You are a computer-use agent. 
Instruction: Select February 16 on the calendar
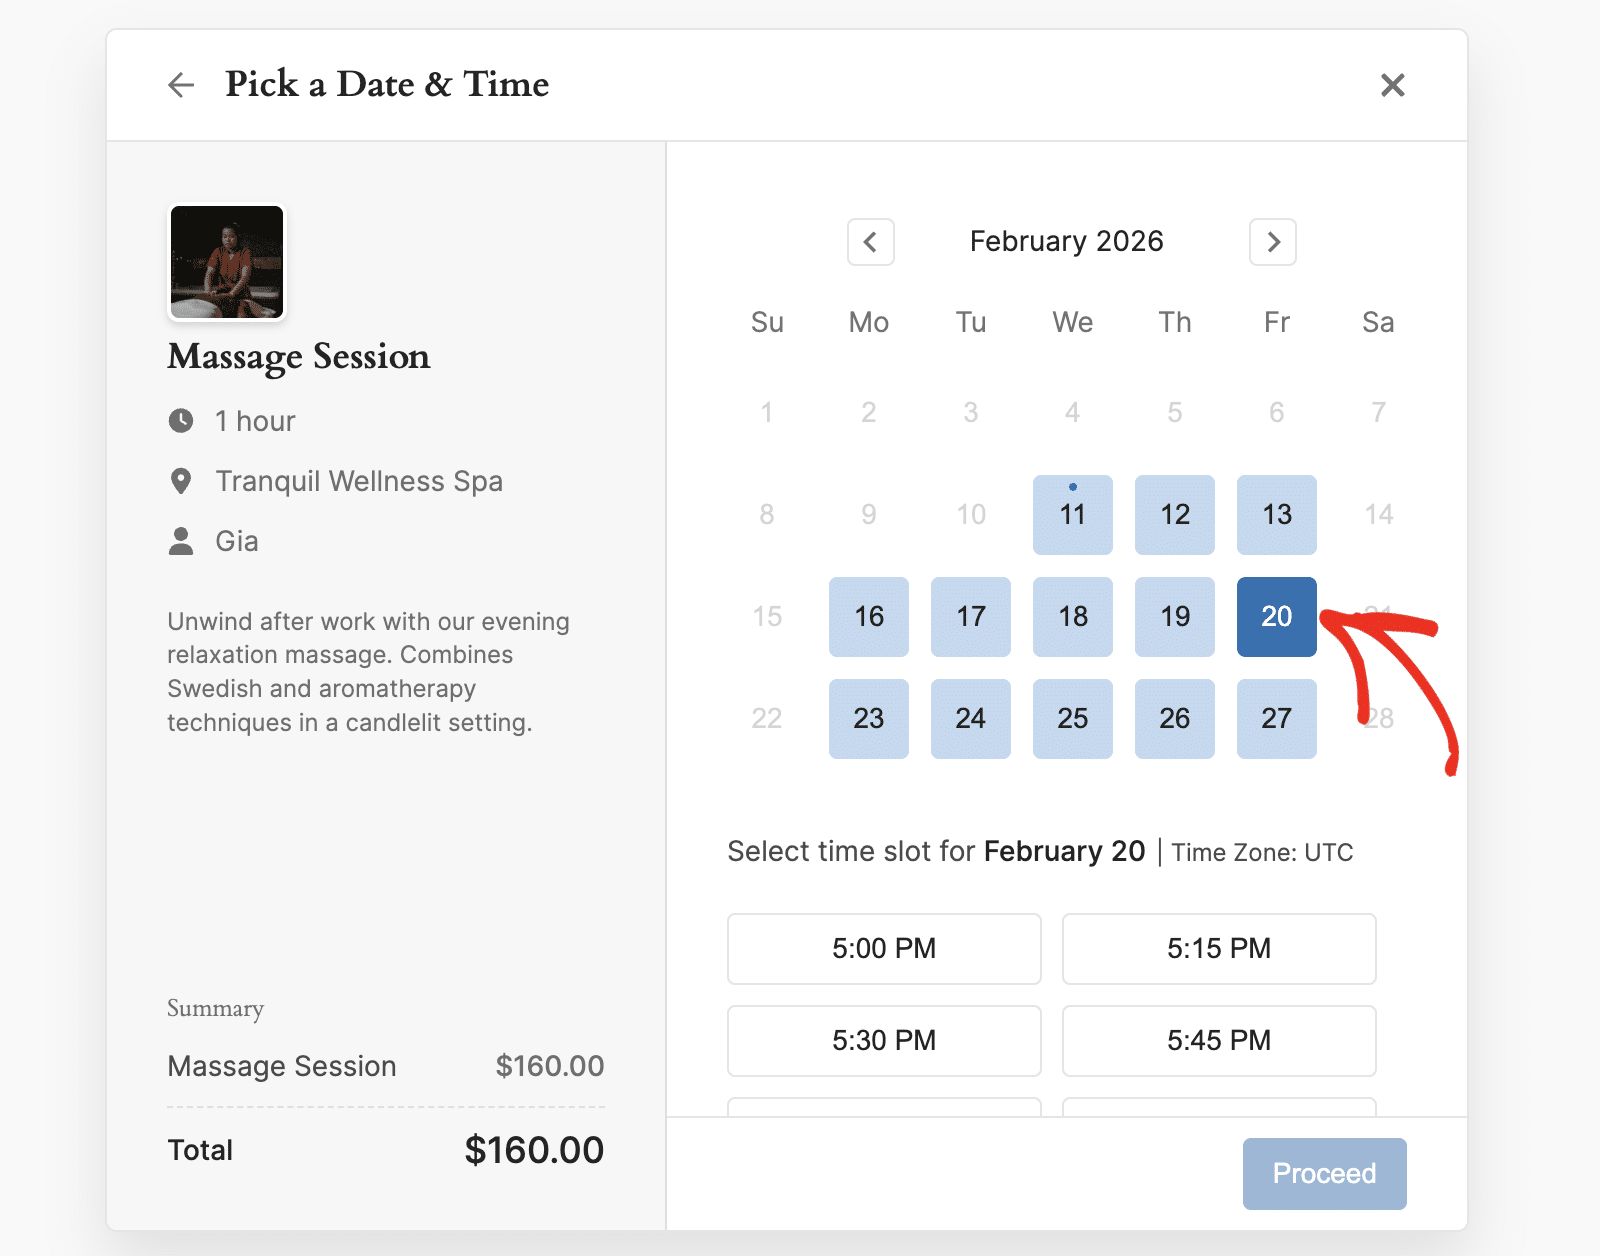click(869, 617)
